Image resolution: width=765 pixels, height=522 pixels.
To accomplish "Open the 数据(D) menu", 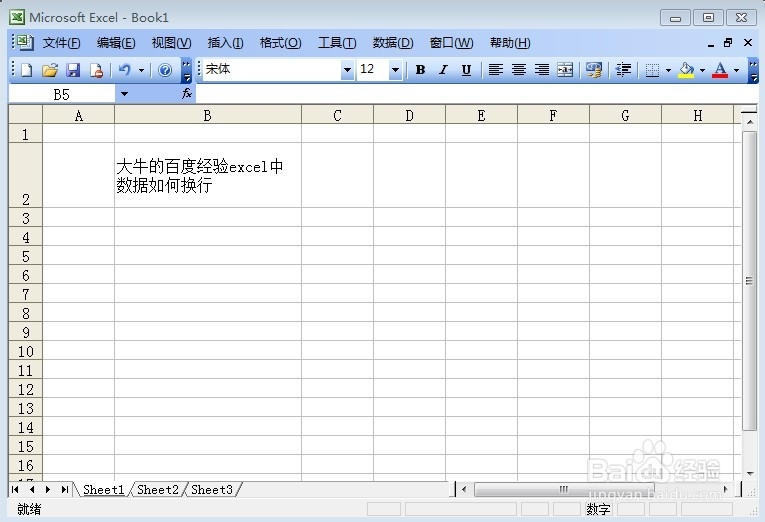I will coord(393,43).
